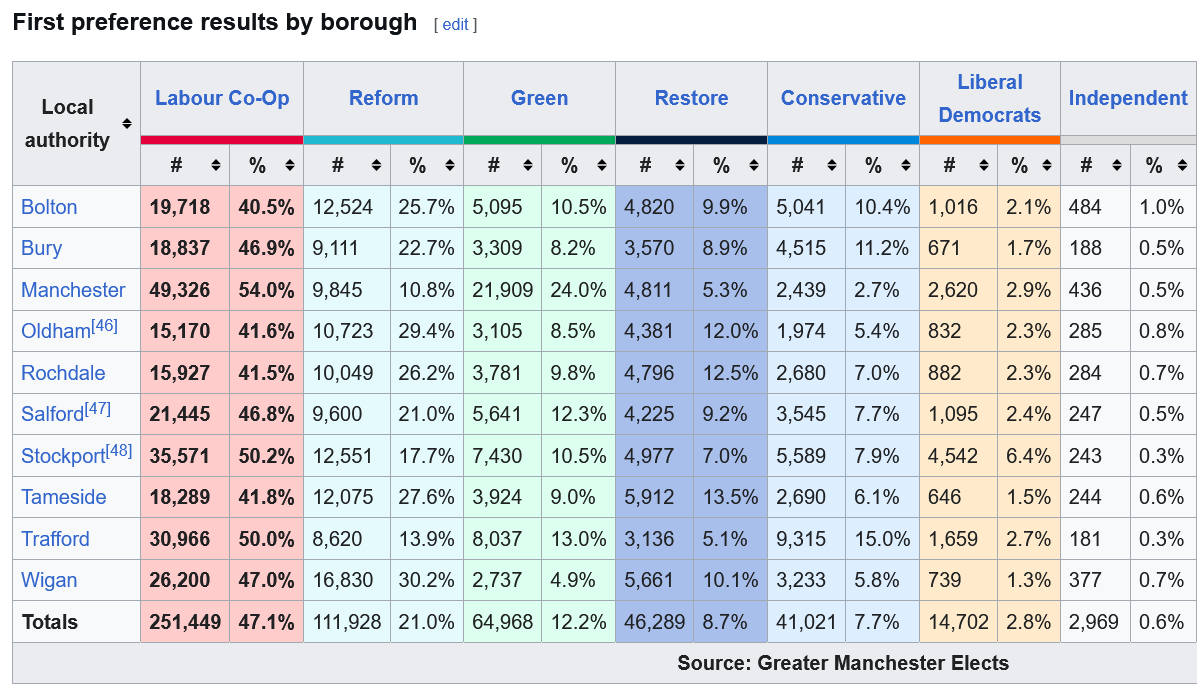Sort by Conservative vote count
This screenshot has height=685, width=1197.
[832, 165]
